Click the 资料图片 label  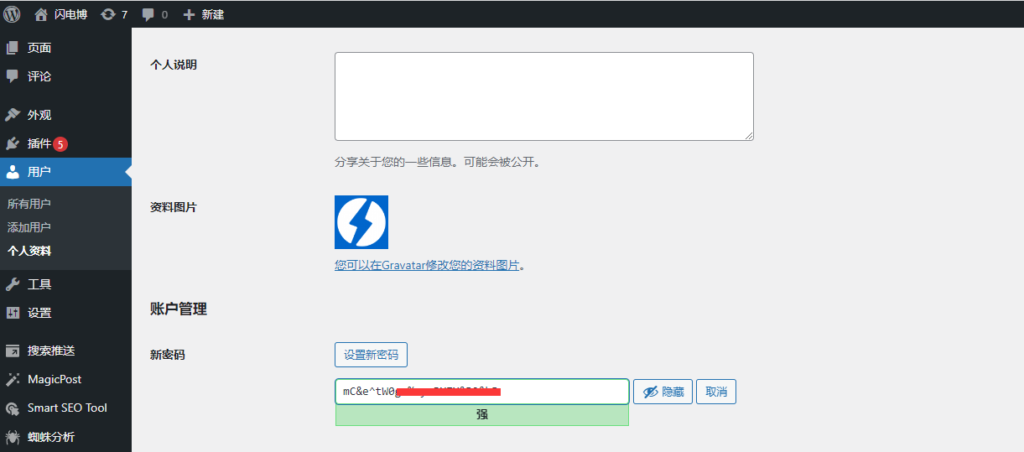(173, 208)
